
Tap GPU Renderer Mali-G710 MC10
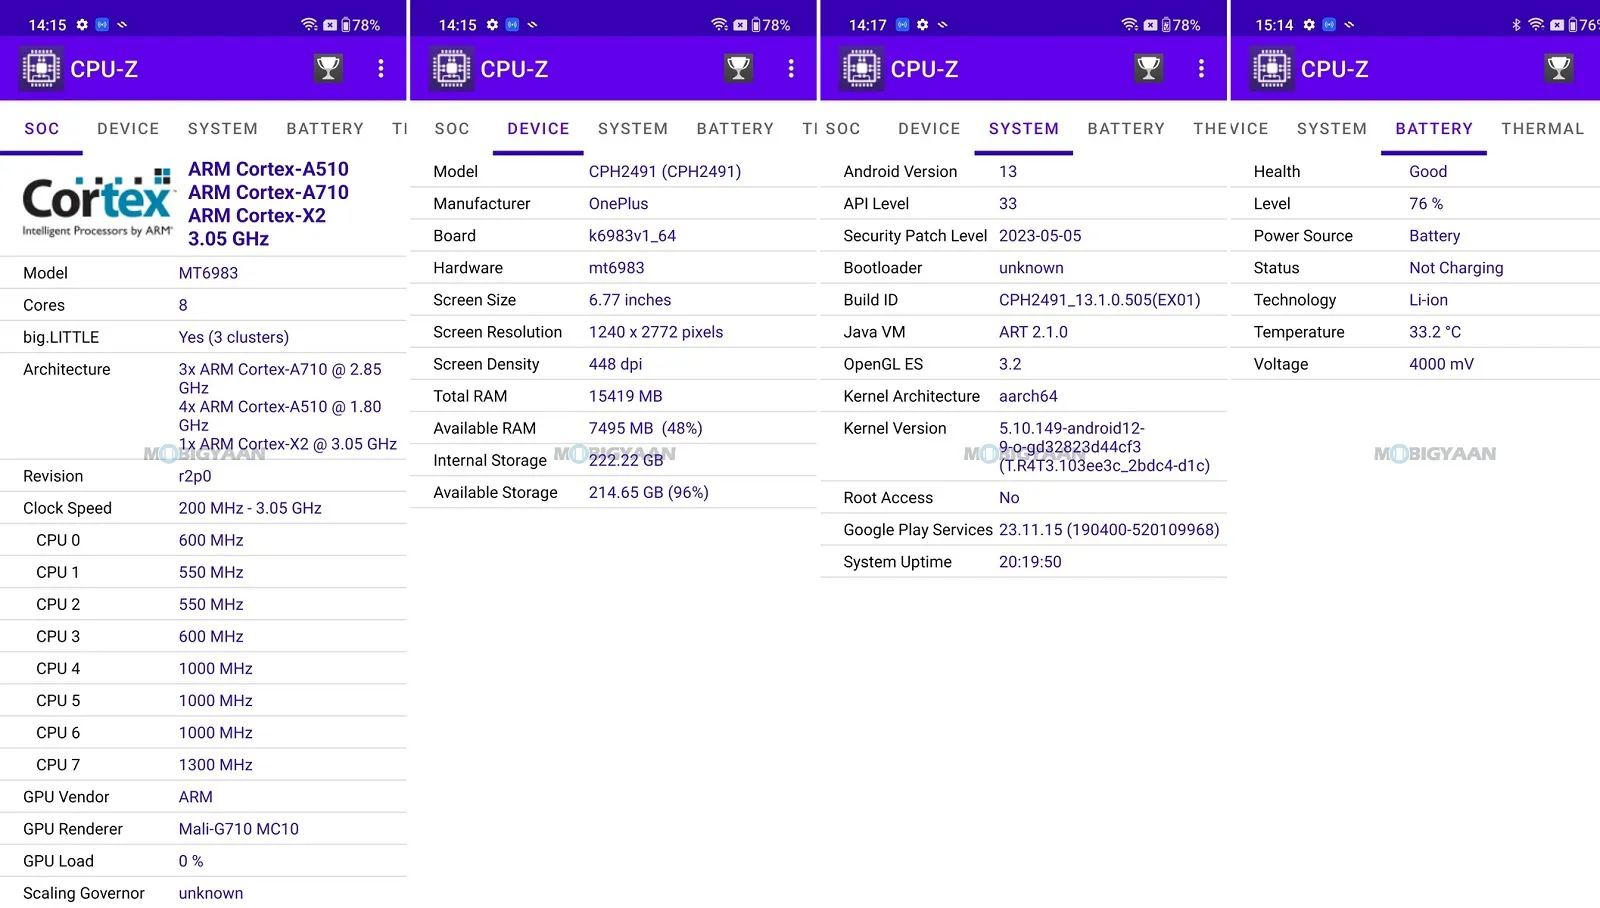[x=238, y=829]
